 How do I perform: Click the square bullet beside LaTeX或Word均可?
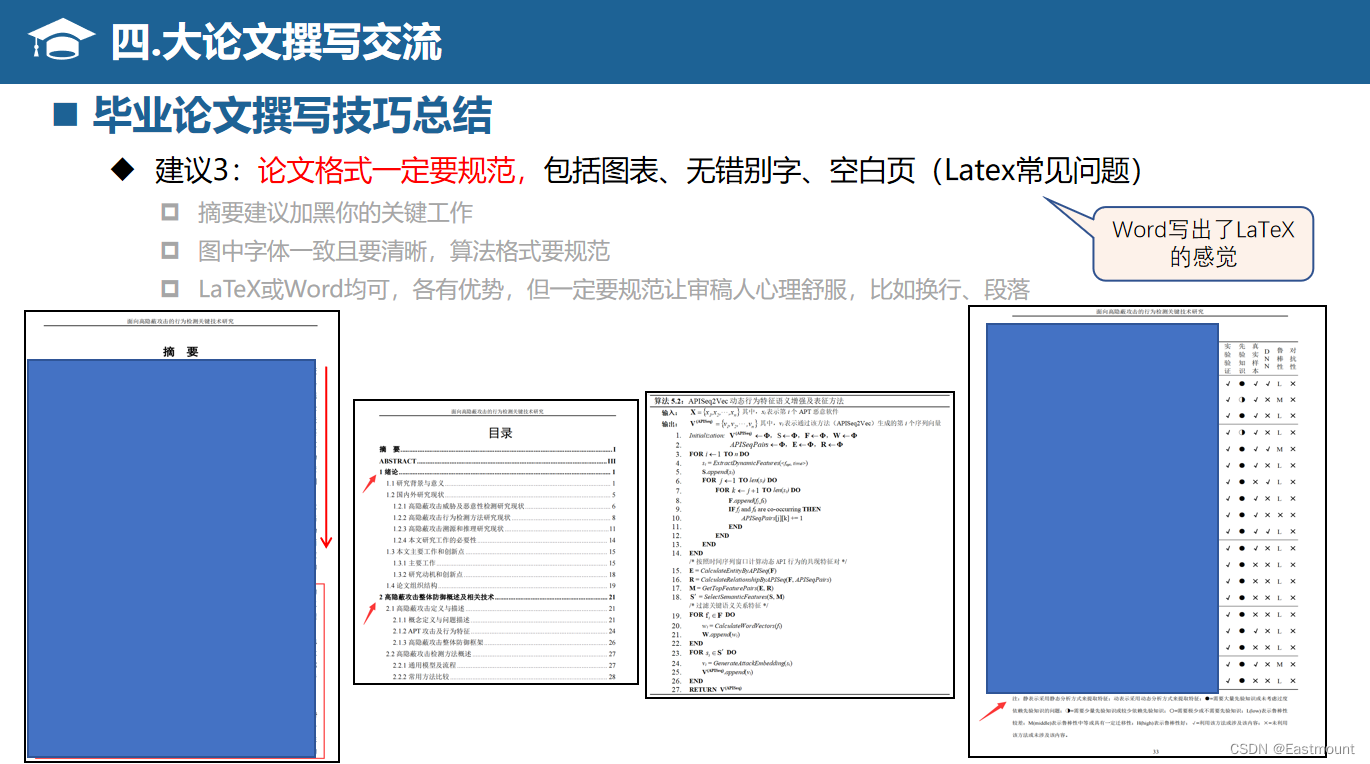170,289
